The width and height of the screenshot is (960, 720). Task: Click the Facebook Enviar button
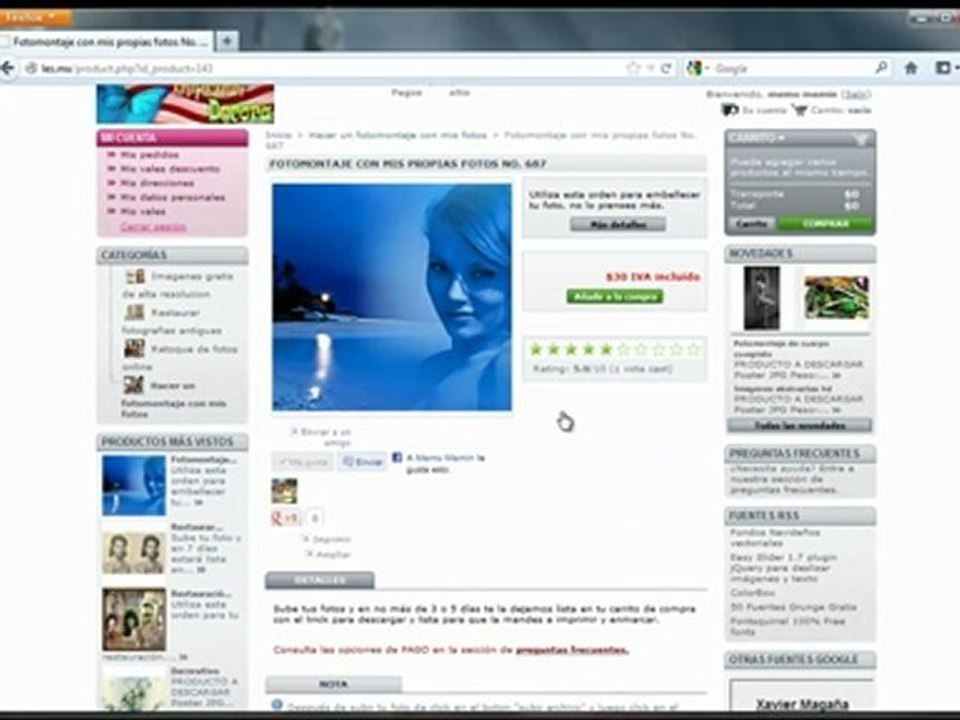coord(362,462)
